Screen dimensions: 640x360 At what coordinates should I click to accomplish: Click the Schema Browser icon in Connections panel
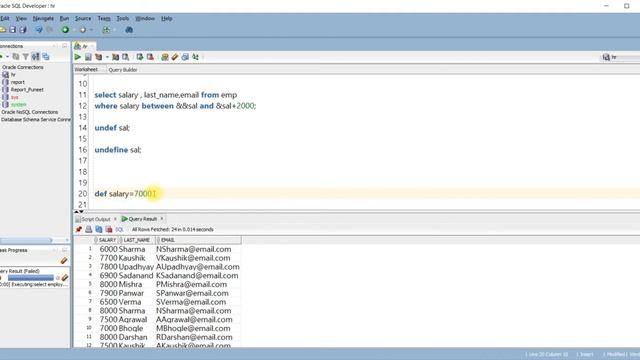(46, 57)
